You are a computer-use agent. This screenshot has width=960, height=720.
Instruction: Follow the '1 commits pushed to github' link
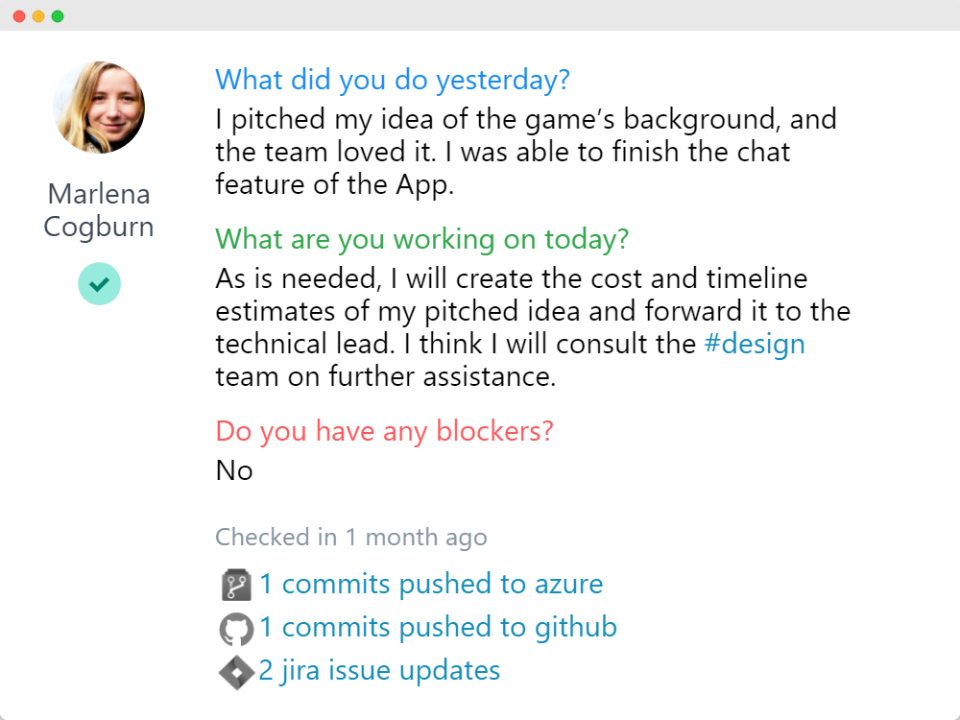(438, 627)
